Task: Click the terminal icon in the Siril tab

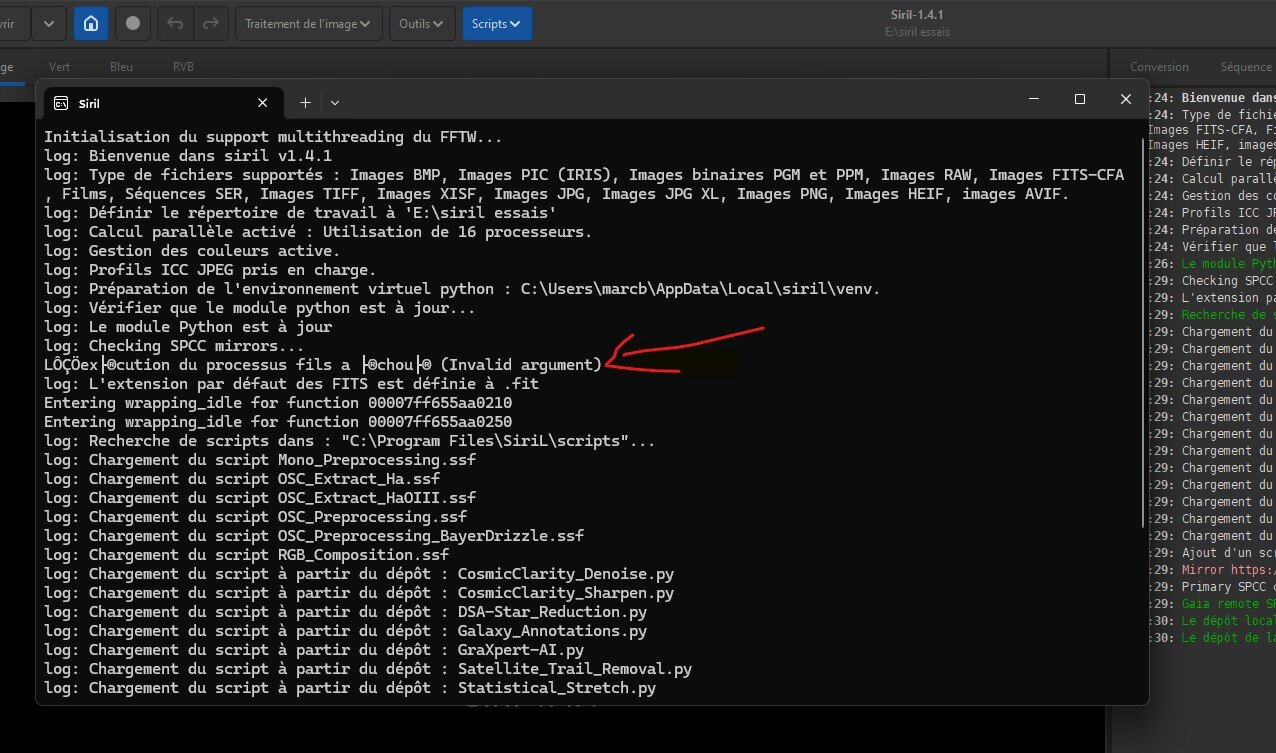Action: [61, 103]
